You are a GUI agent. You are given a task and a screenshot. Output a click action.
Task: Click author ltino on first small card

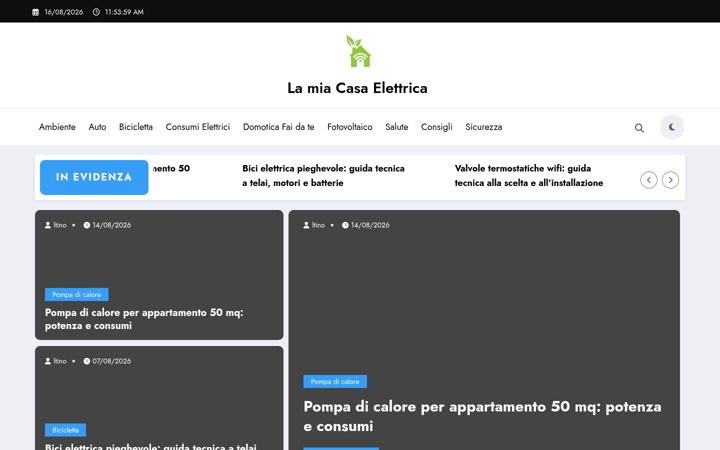(x=60, y=225)
